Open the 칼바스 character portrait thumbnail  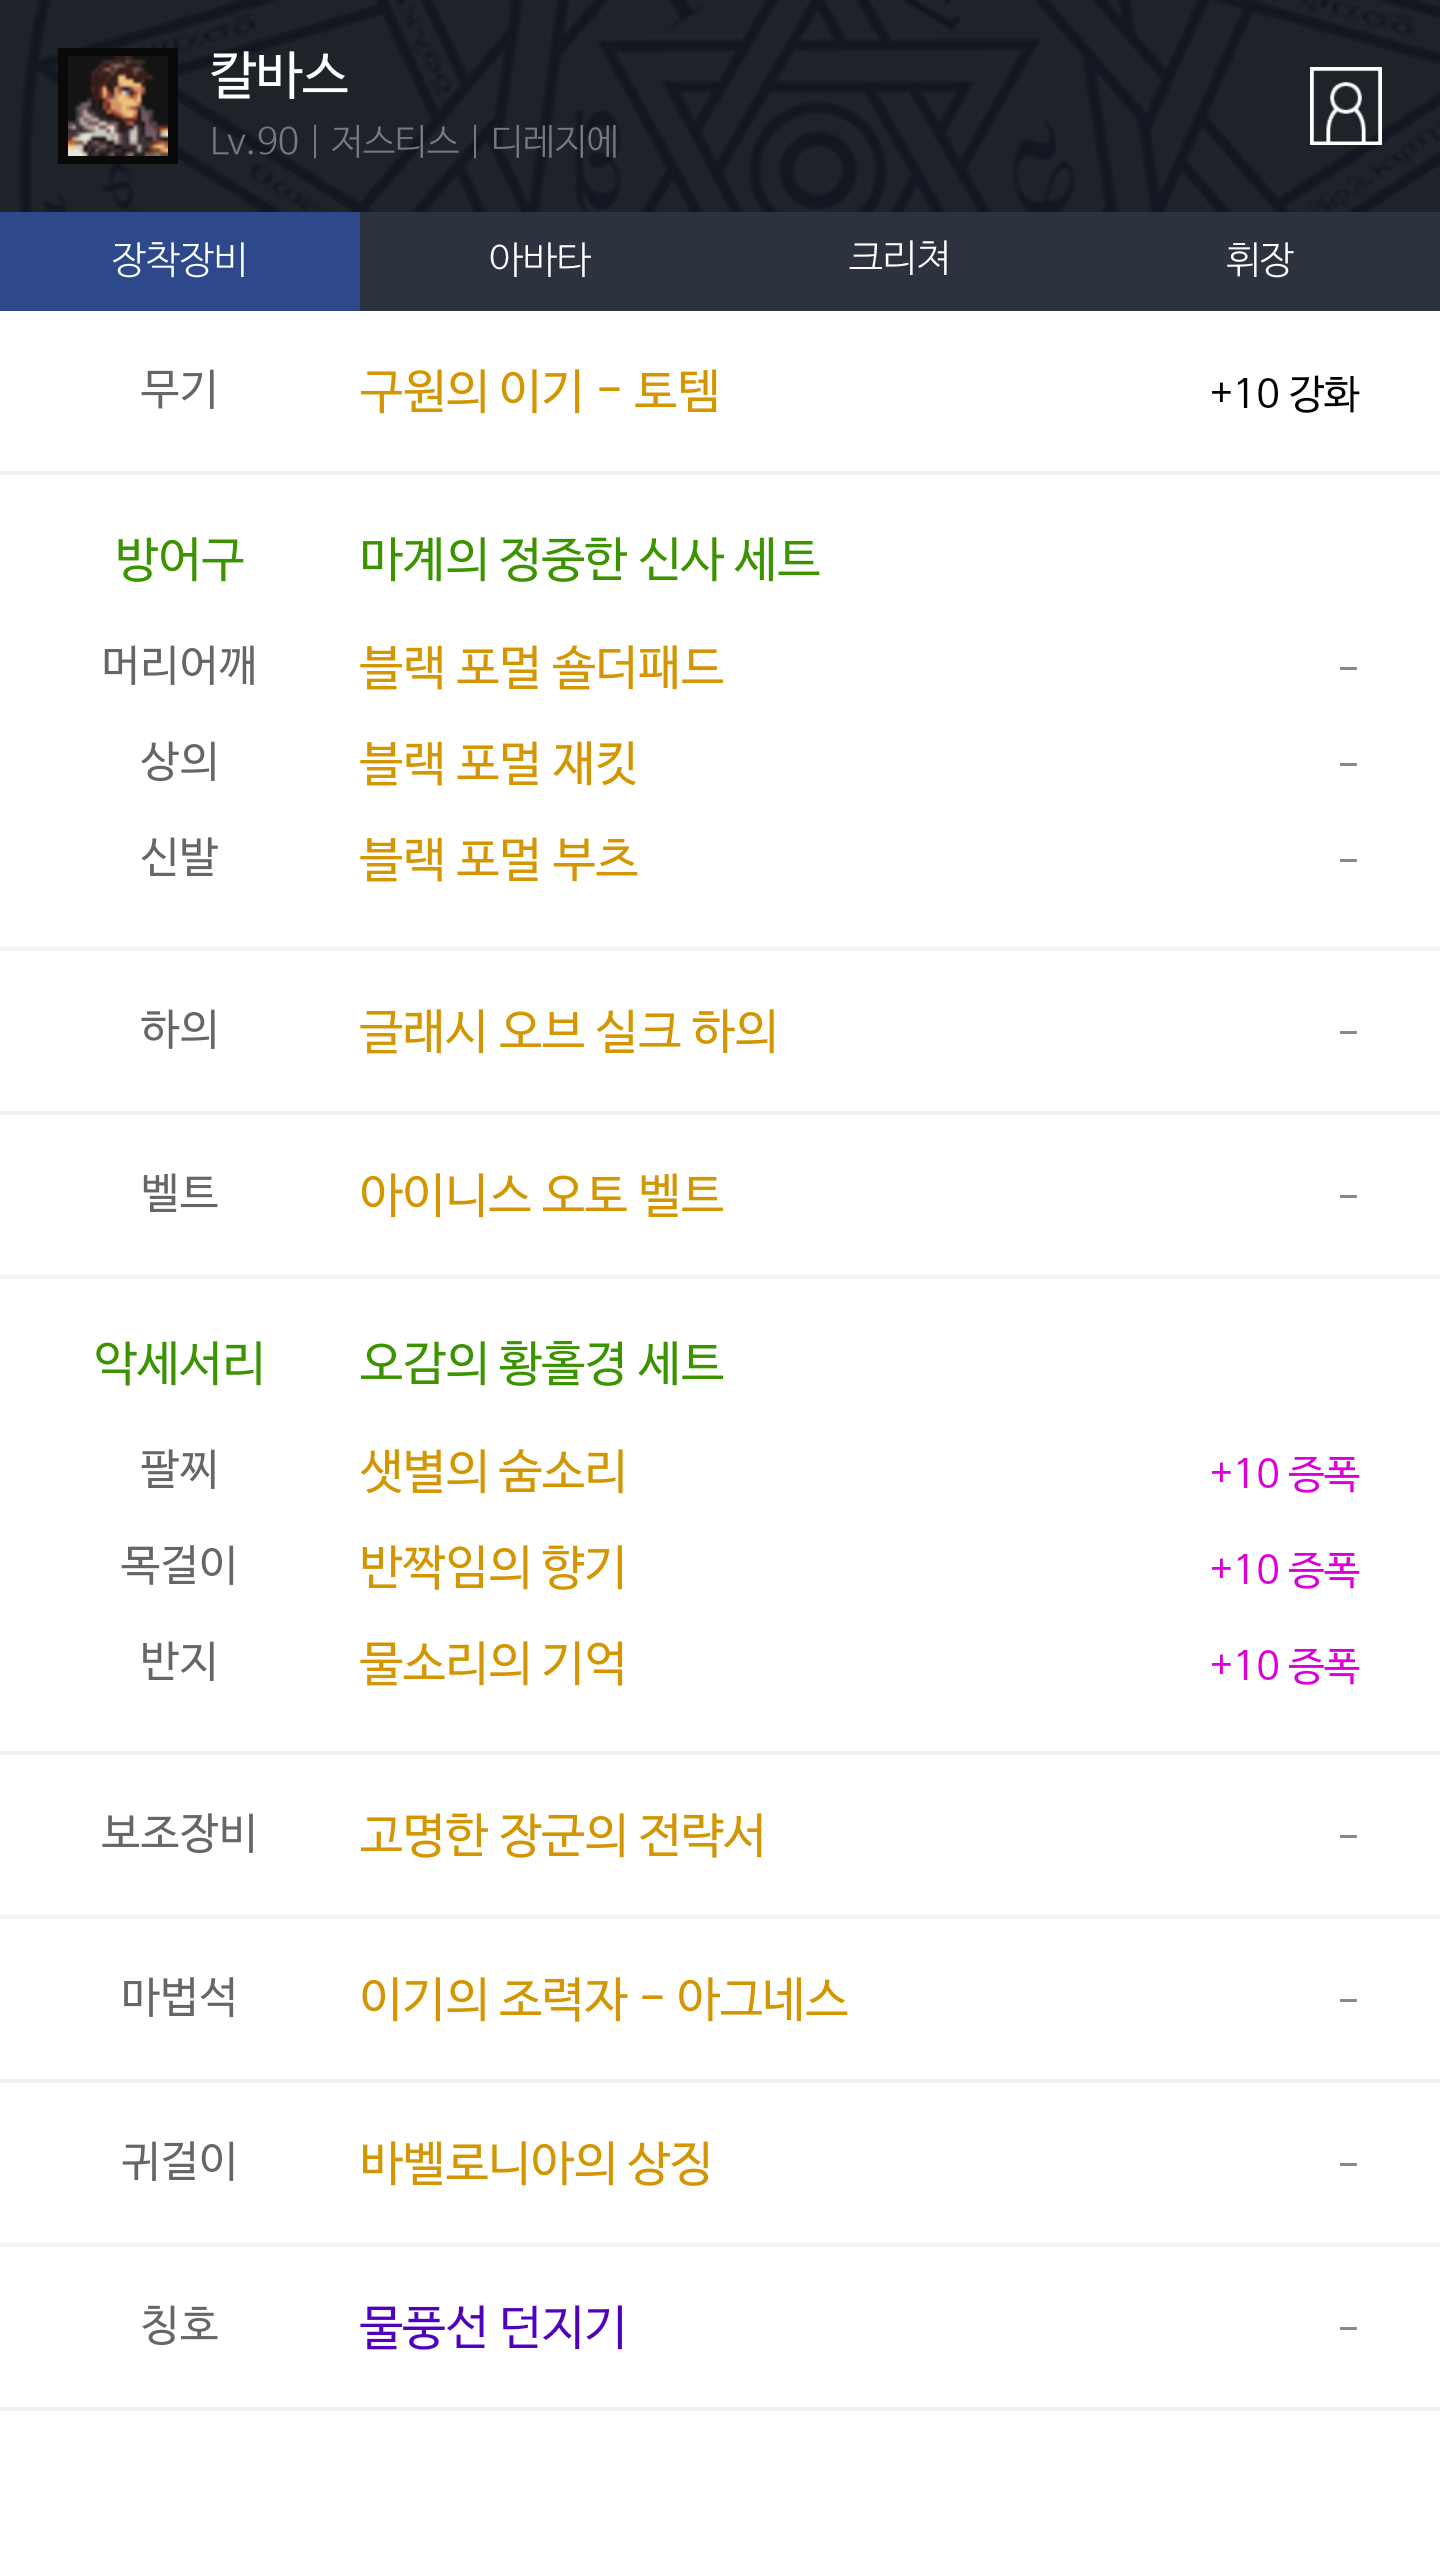click(118, 106)
